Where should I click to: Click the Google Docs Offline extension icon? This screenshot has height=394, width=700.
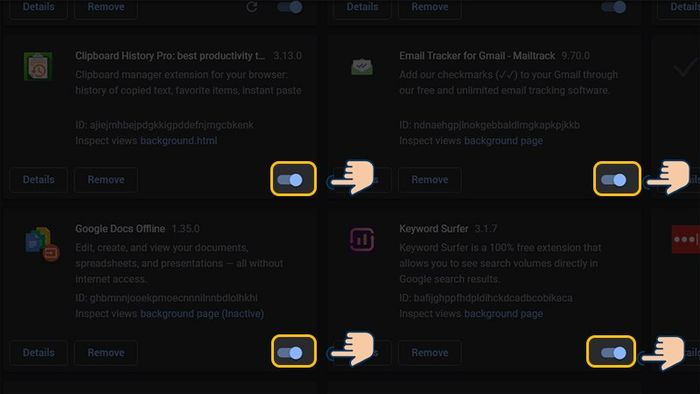coord(42,244)
